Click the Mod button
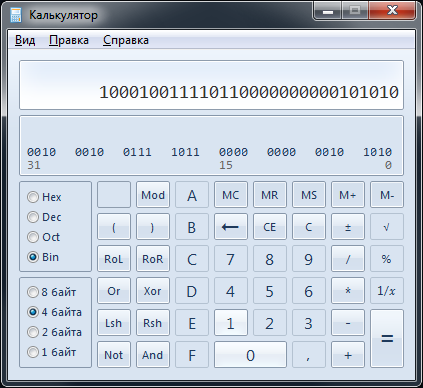 point(153,195)
